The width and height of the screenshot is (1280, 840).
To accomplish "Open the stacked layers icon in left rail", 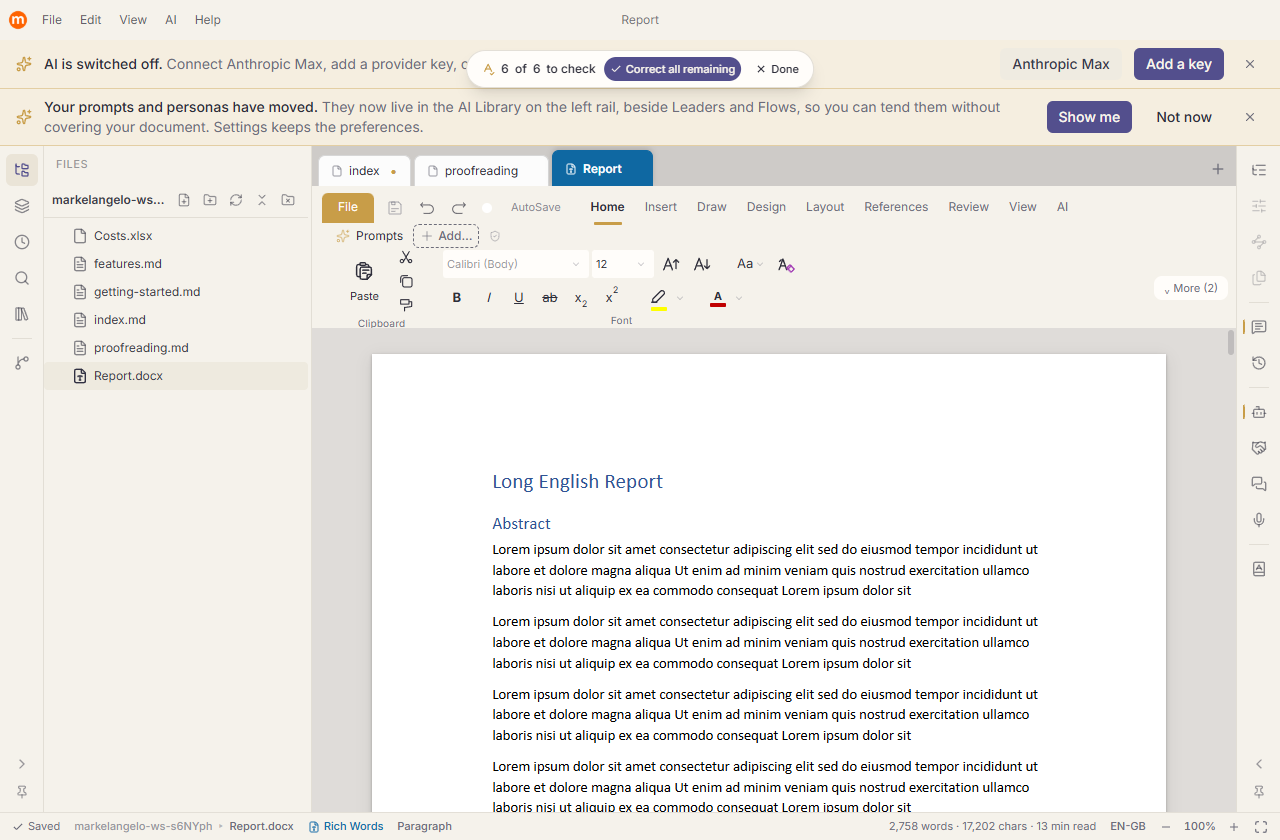I will (22, 206).
